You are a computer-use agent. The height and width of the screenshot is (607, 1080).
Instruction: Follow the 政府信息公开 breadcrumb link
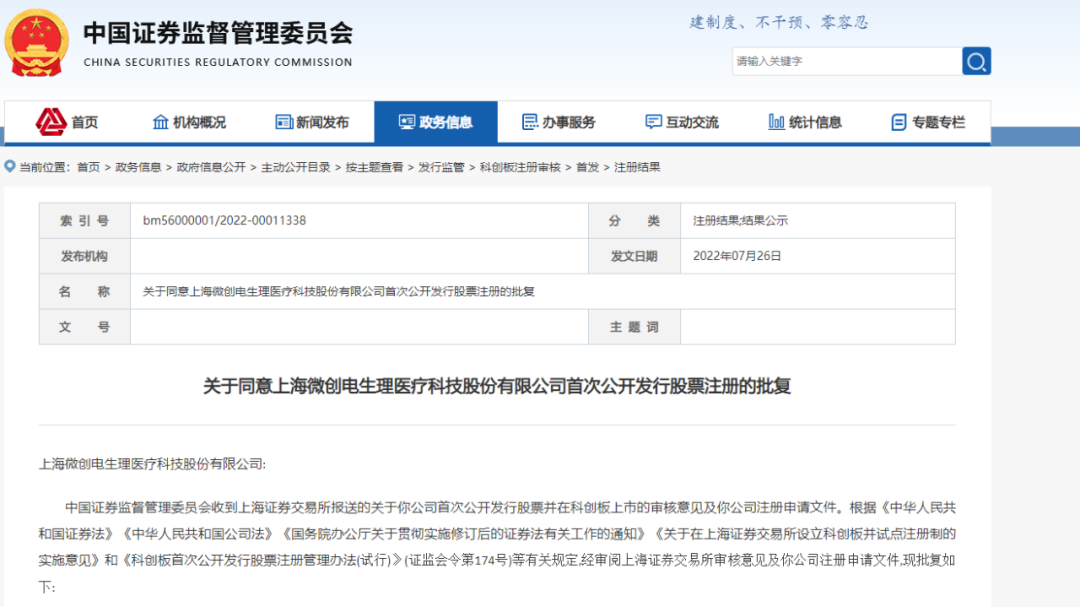tap(211, 167)
